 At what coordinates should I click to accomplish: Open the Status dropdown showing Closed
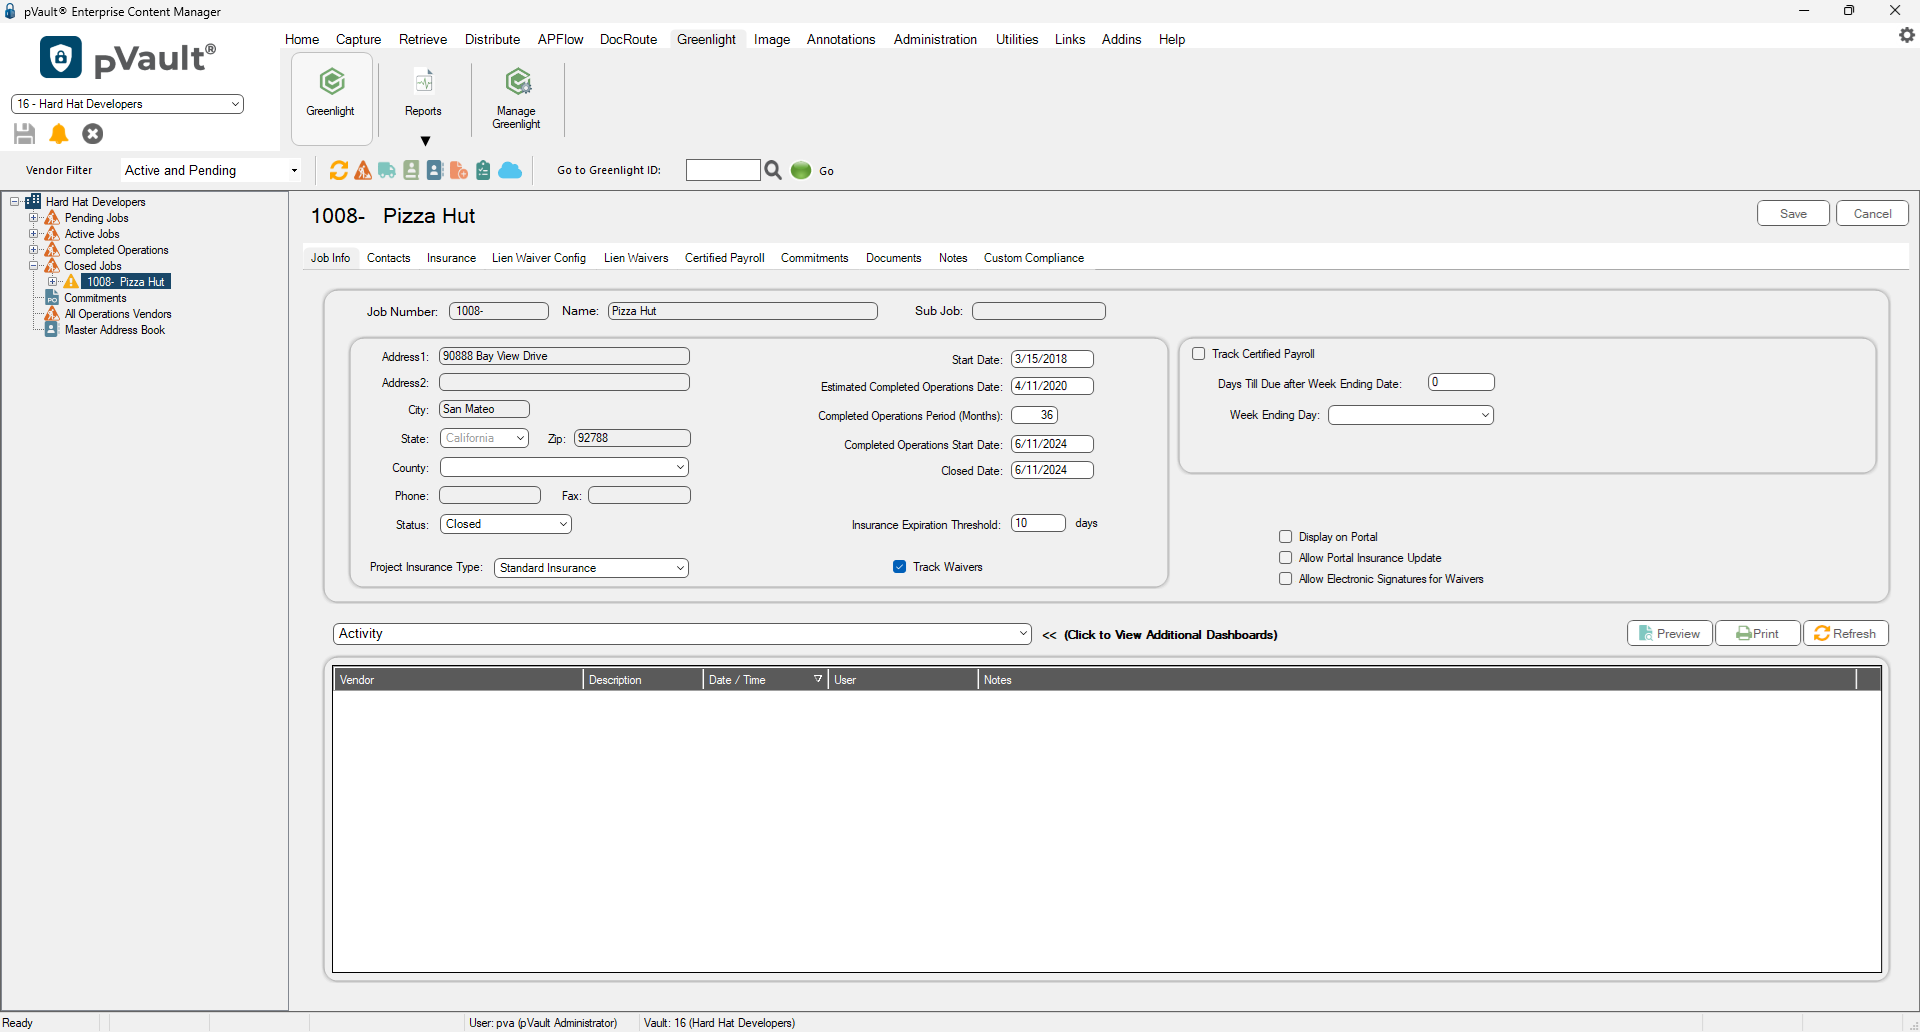(x=506, y=524)
